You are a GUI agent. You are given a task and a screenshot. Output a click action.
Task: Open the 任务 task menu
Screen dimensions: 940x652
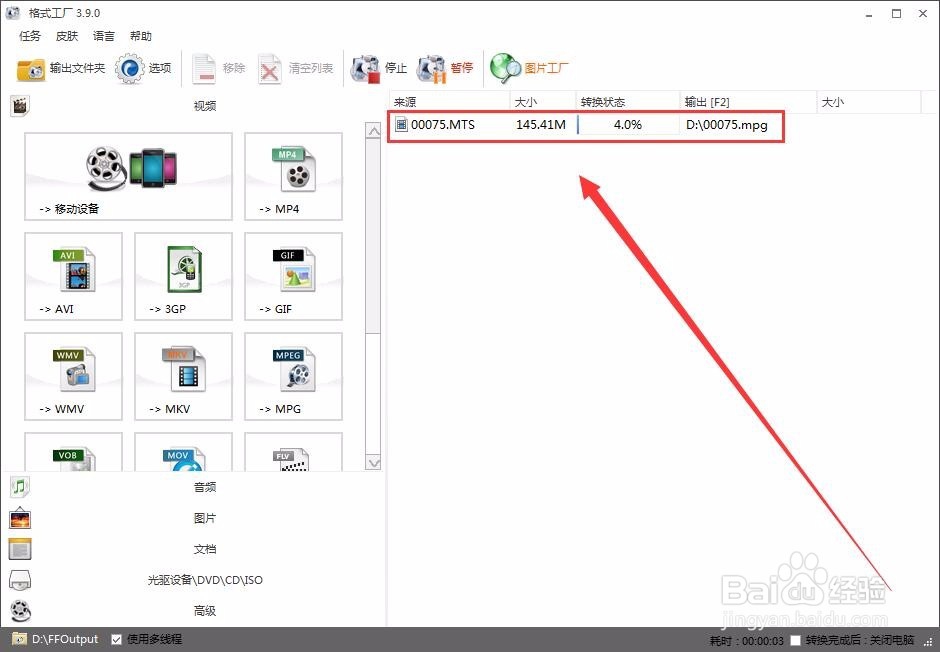30,36
